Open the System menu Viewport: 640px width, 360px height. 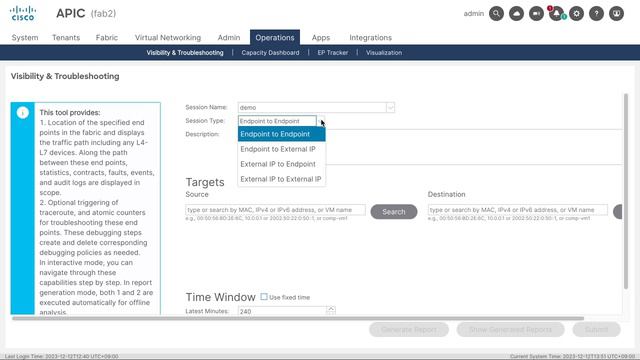tap(25, 38)
